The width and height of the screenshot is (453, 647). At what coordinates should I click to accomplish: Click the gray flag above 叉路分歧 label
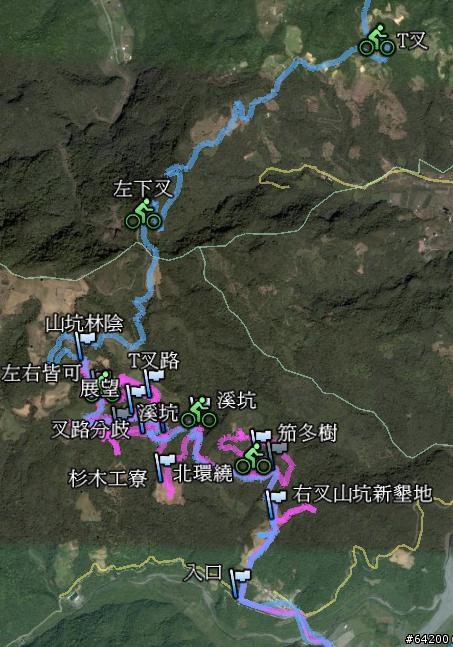pos(121,413)
